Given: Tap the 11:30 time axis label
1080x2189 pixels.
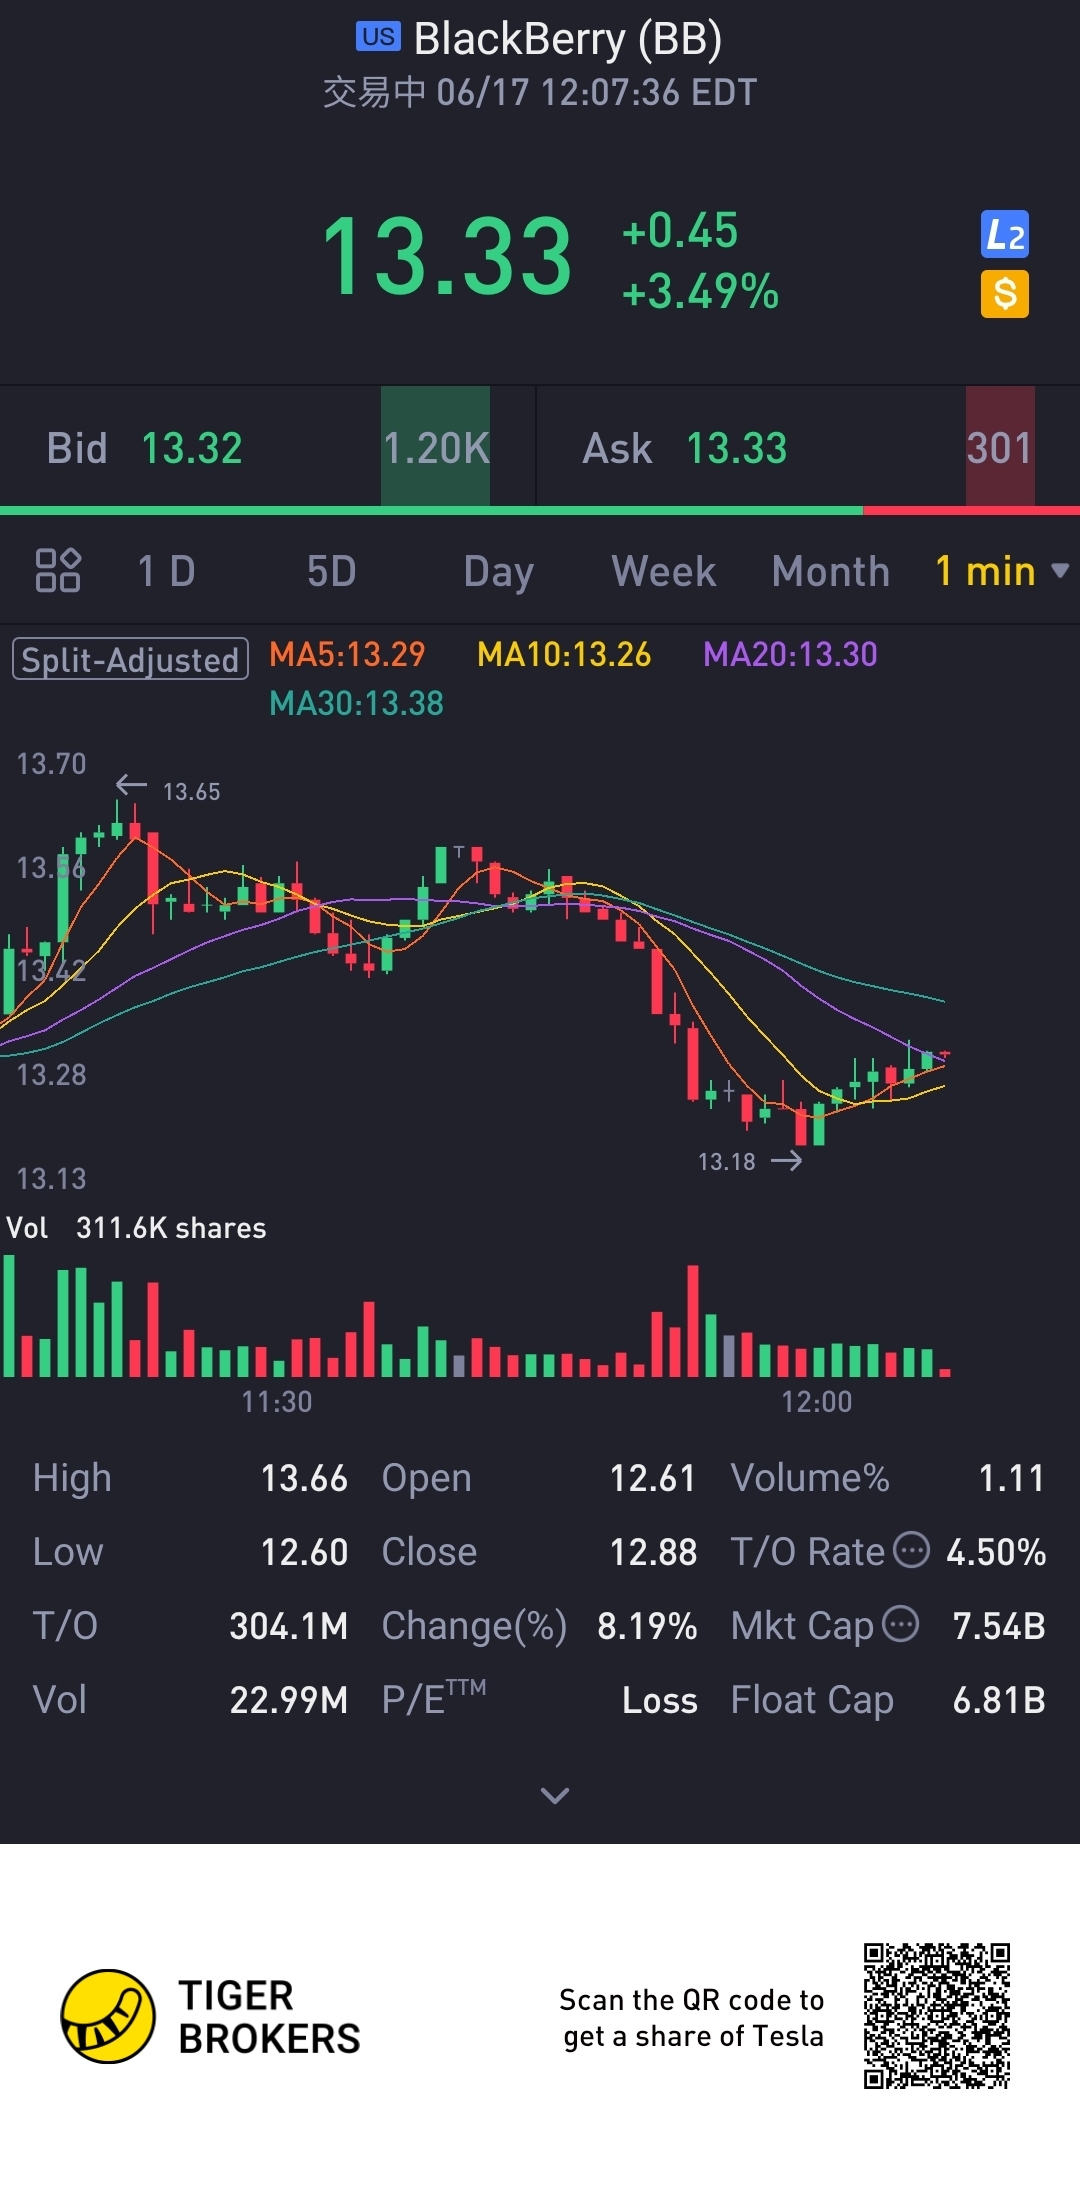Looking at the screenshot, I should click(276, 1401).
